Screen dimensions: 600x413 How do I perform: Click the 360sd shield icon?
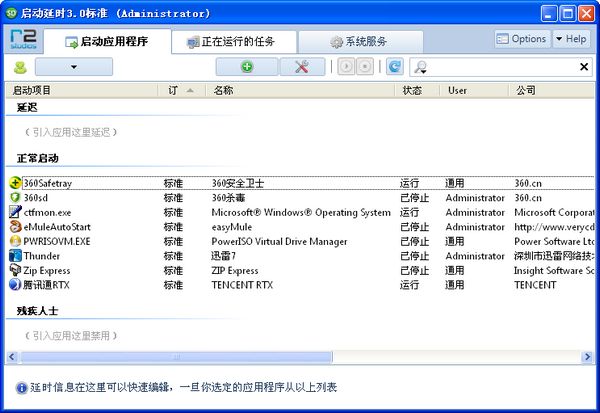15,198
